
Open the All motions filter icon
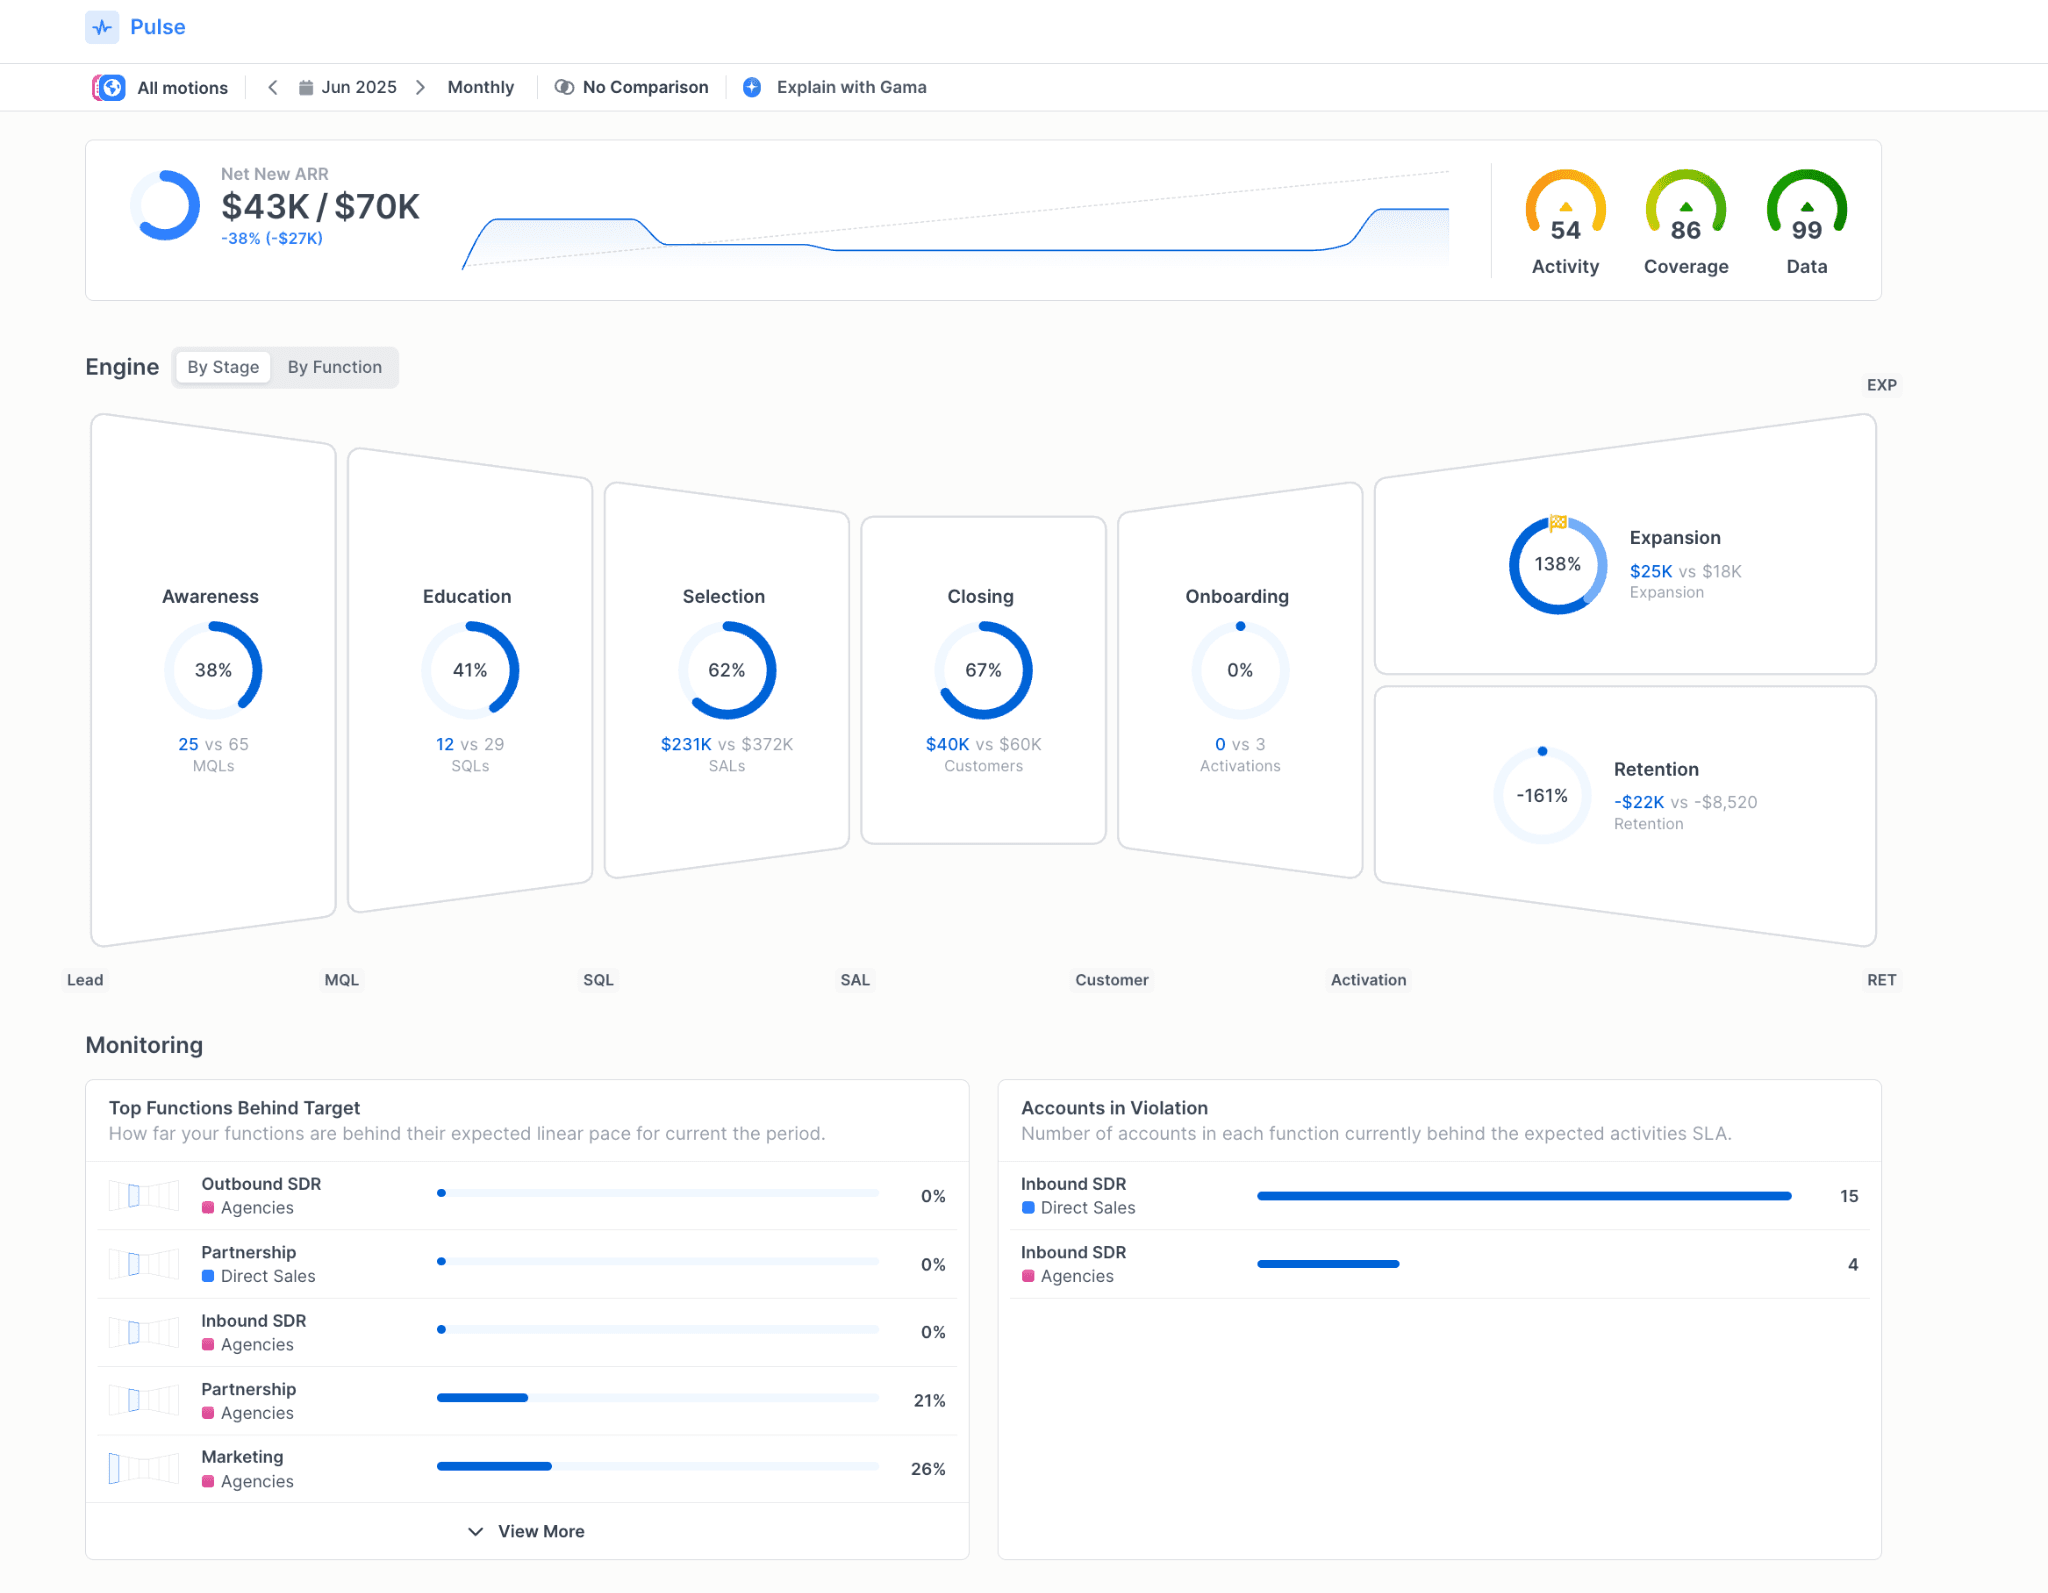[x=109, y=87]
